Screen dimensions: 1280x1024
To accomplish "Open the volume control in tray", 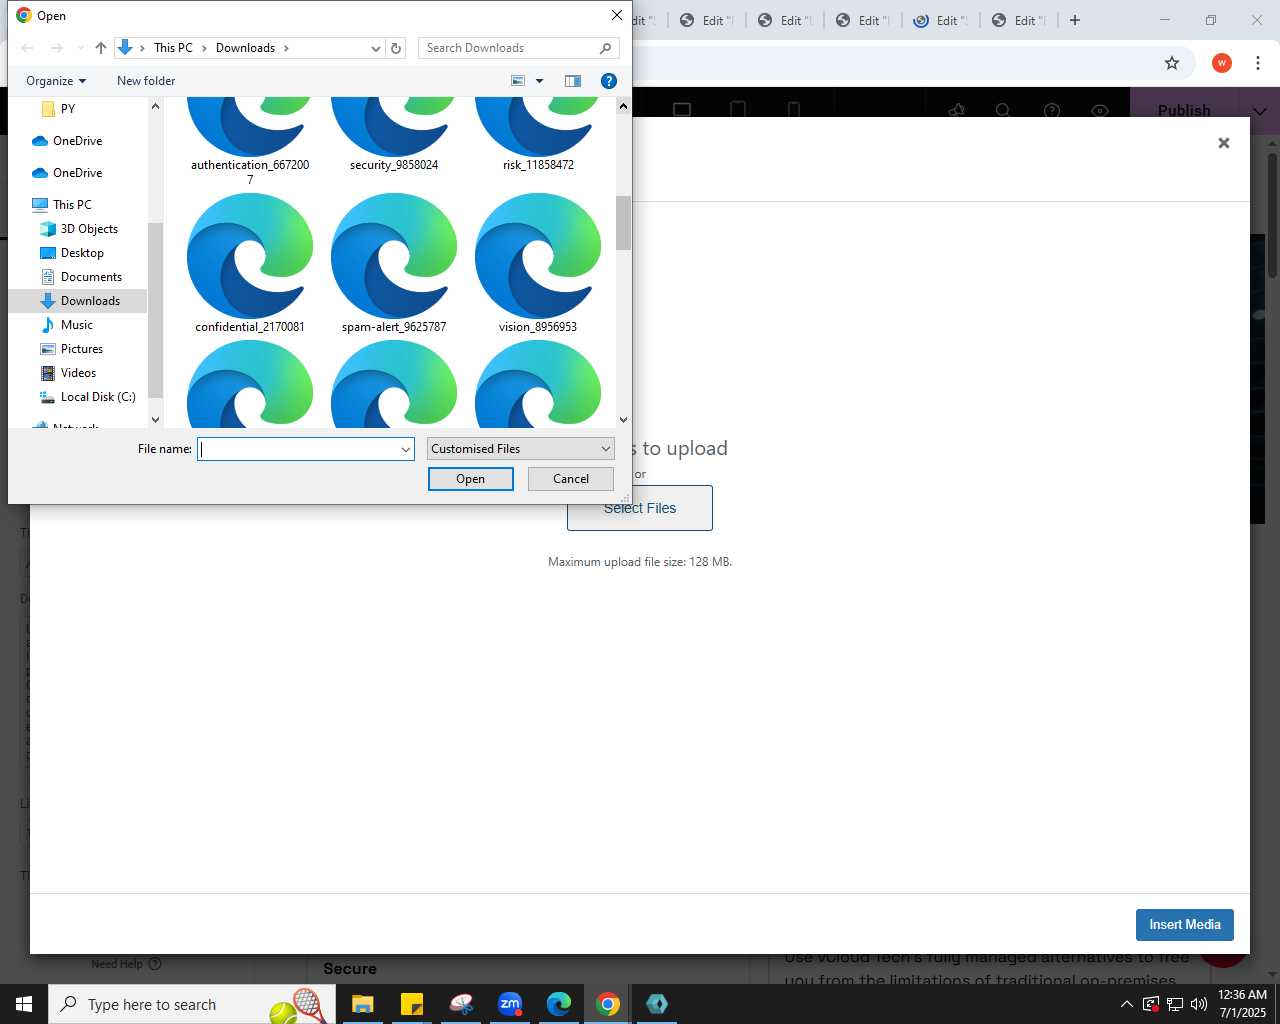I will coord(1199,1004).
